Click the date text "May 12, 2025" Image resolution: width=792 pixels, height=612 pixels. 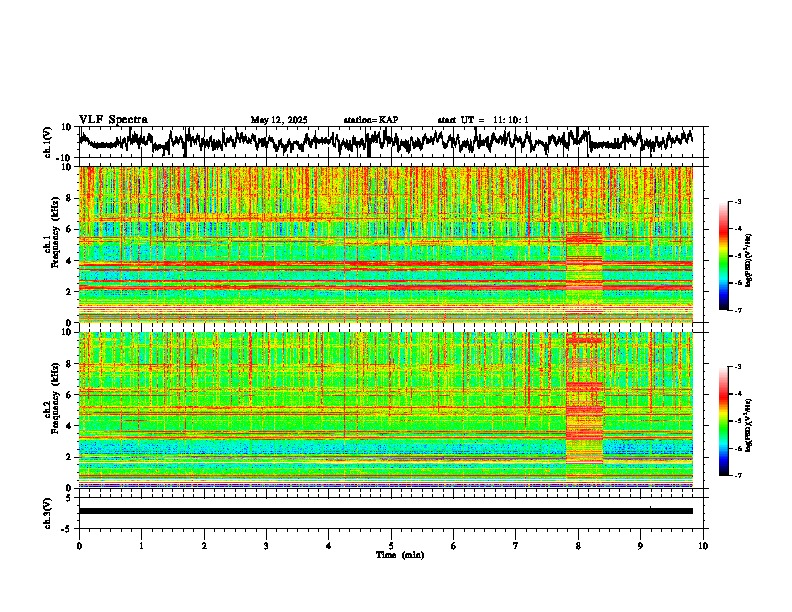[x=279, y=120]
